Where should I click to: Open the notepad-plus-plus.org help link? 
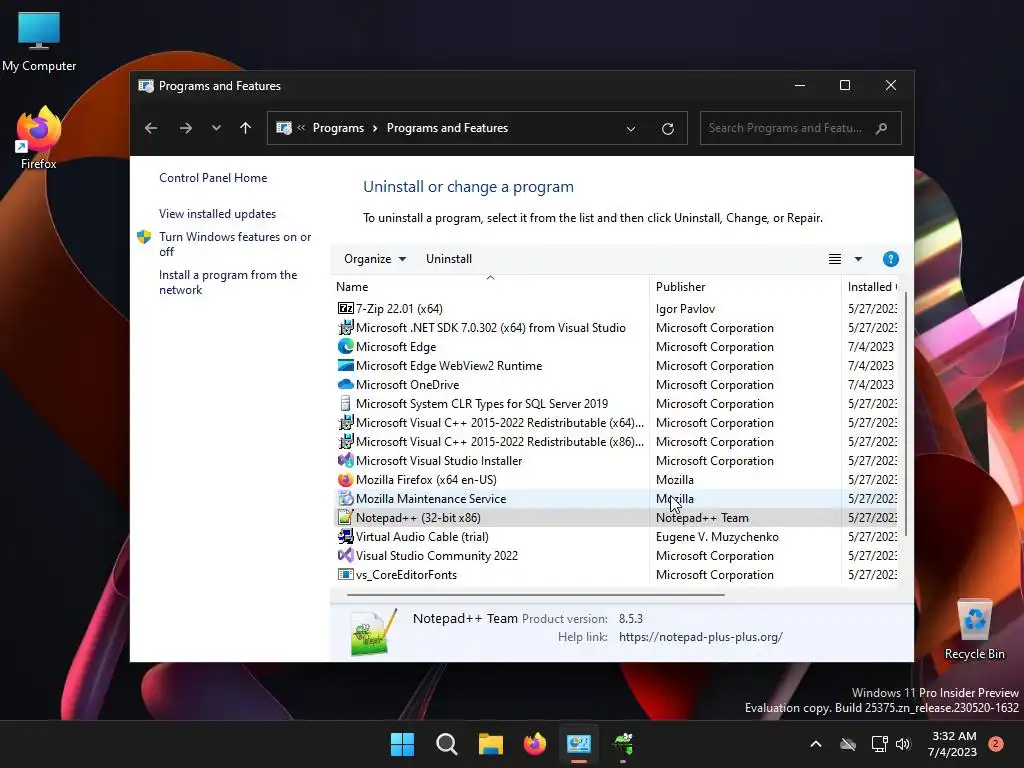701,637
